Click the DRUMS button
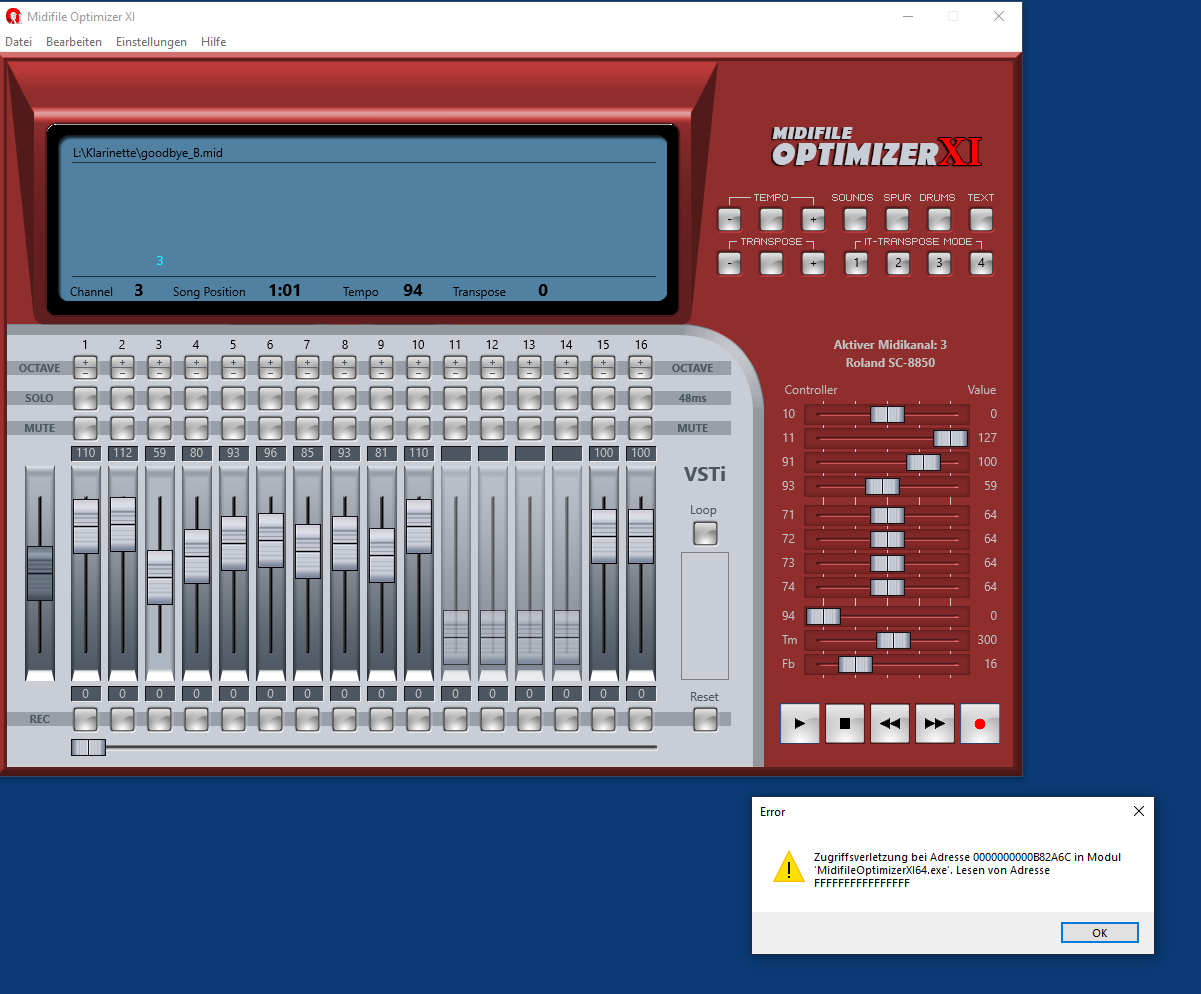Viewport: 1201px width, 994px height. coord(939,219)
